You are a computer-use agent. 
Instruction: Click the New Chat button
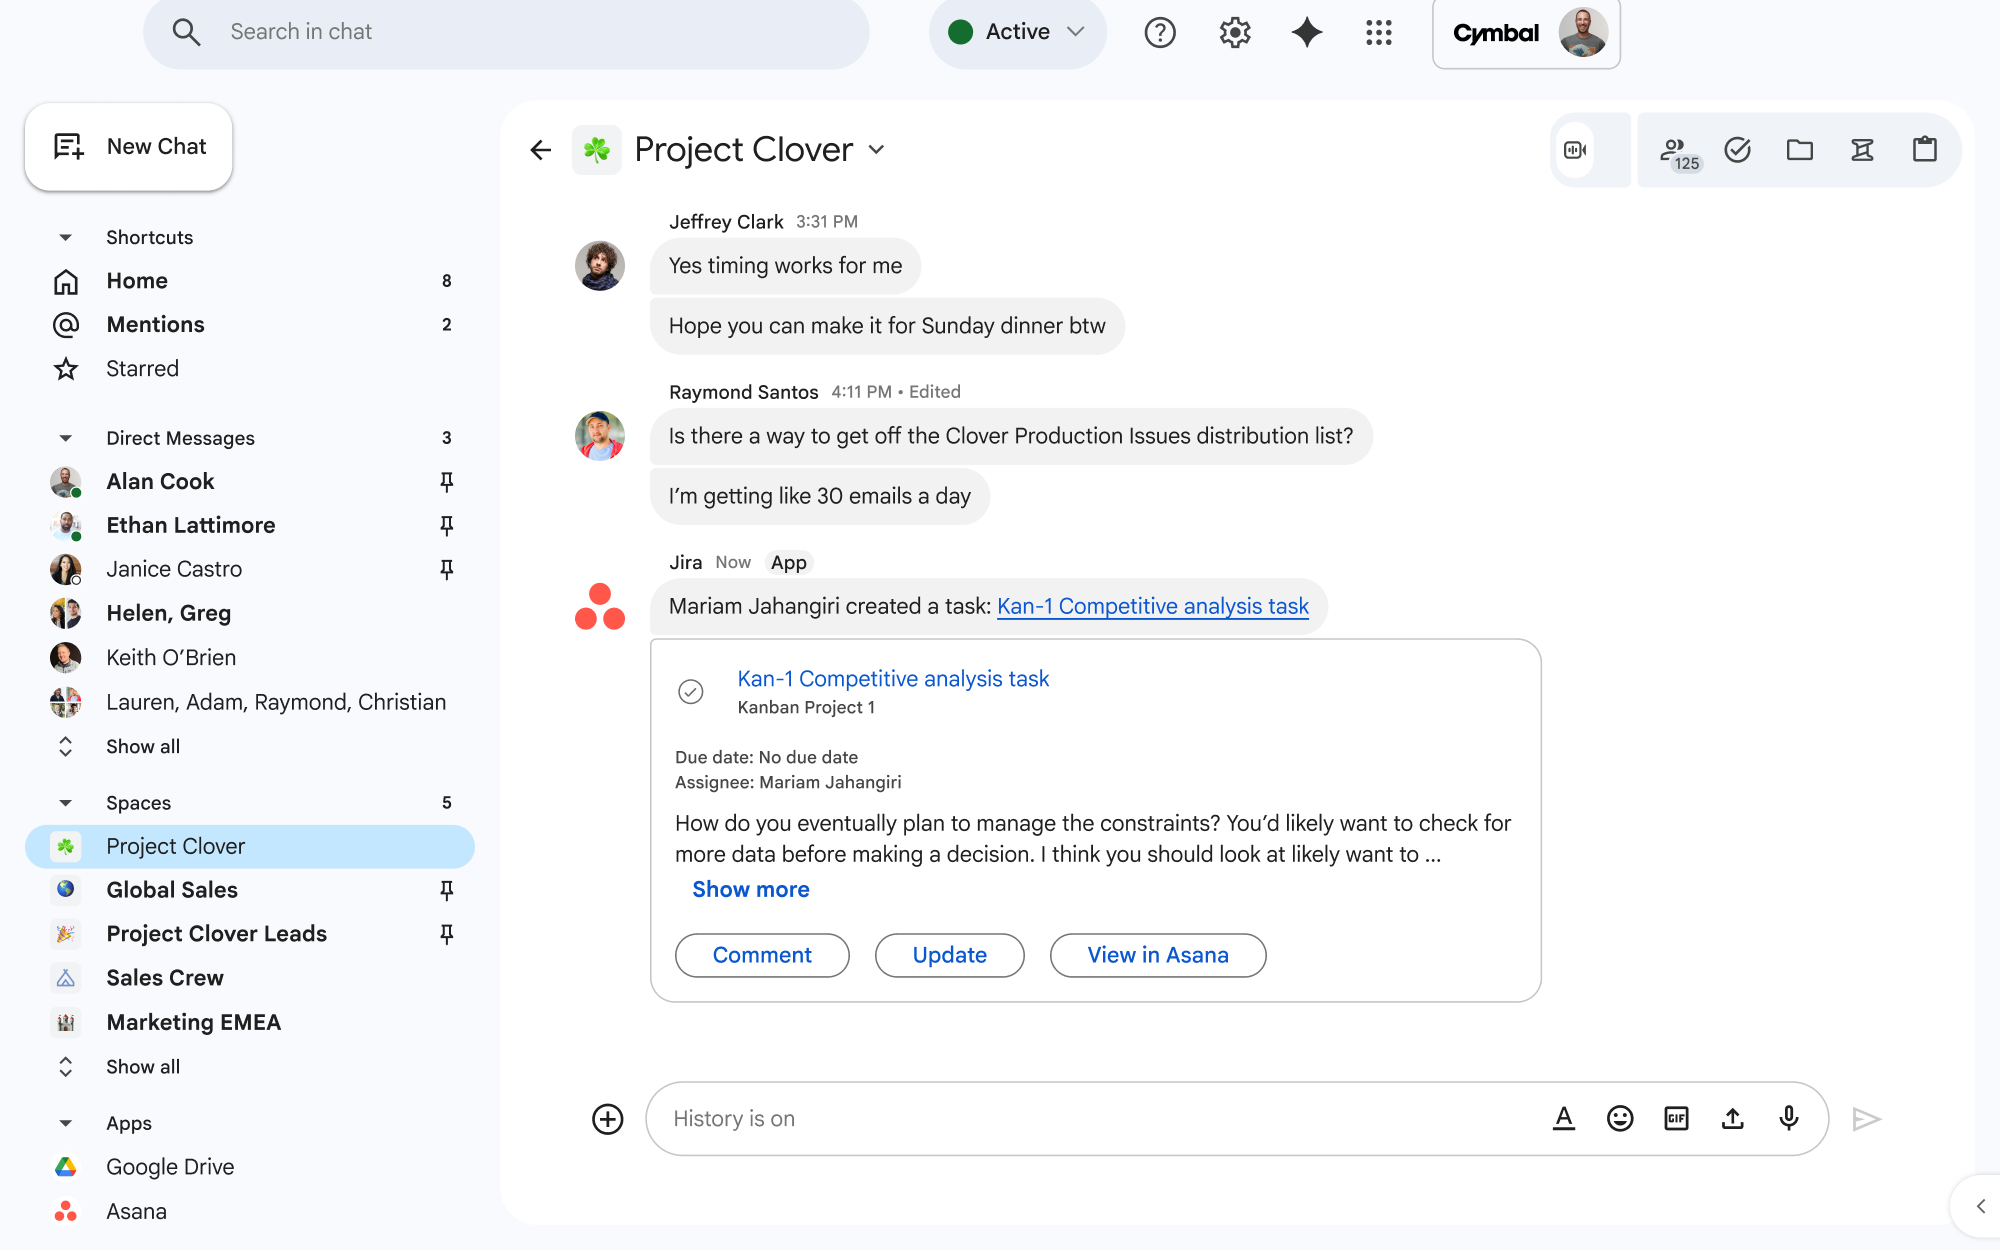[x=129, y=147]
